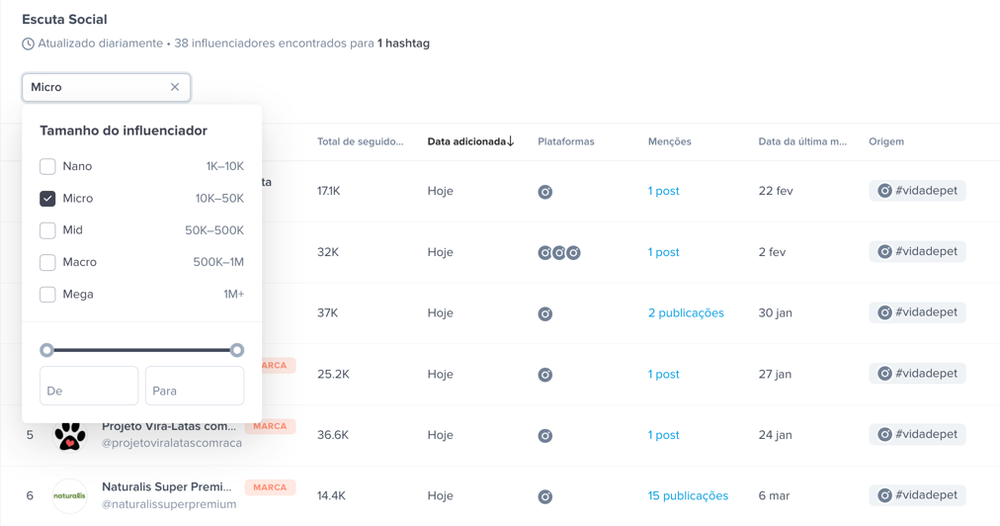Click the Instagram icon in the 14.4K row
The height and width of the screenshot is (526, 1000).
click(x=545, y=497)
